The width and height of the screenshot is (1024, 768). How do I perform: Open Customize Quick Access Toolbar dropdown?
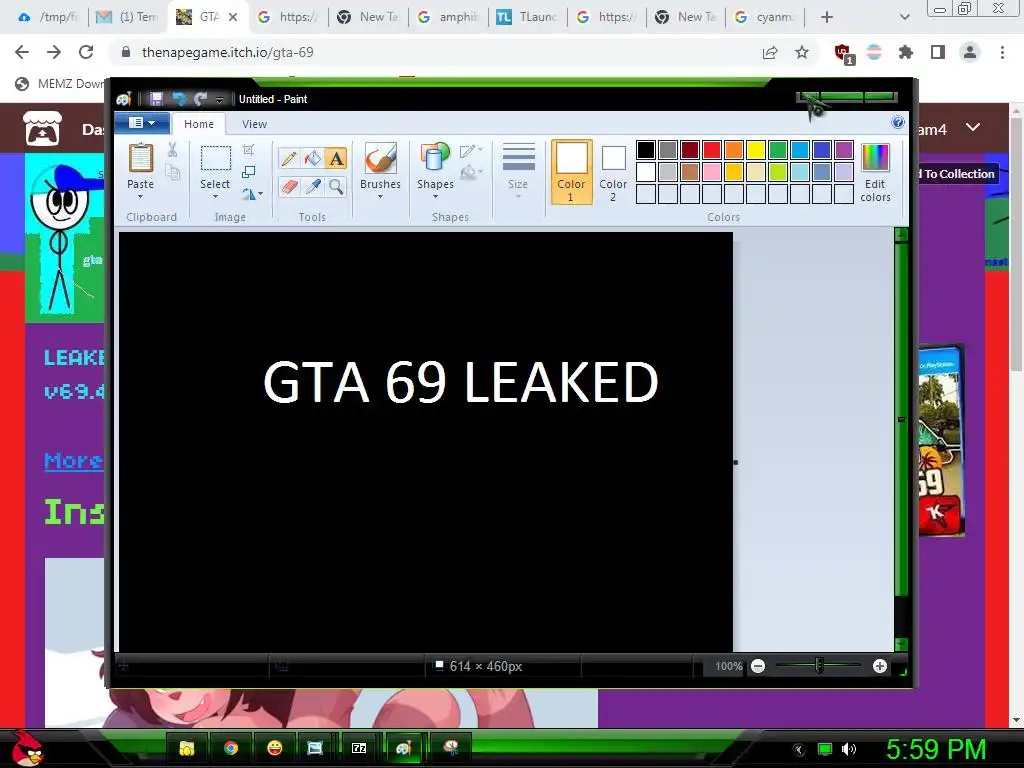tap(219, 99)
